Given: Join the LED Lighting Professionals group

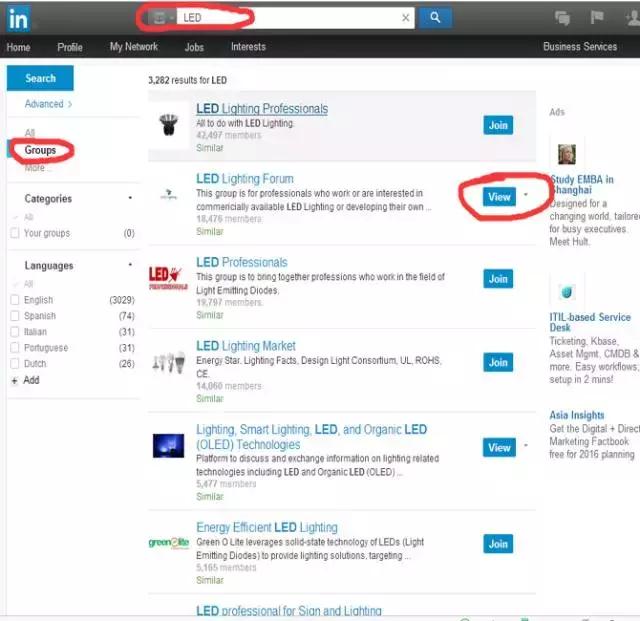Looking at the screenshot, I should (x=498, y=125).
